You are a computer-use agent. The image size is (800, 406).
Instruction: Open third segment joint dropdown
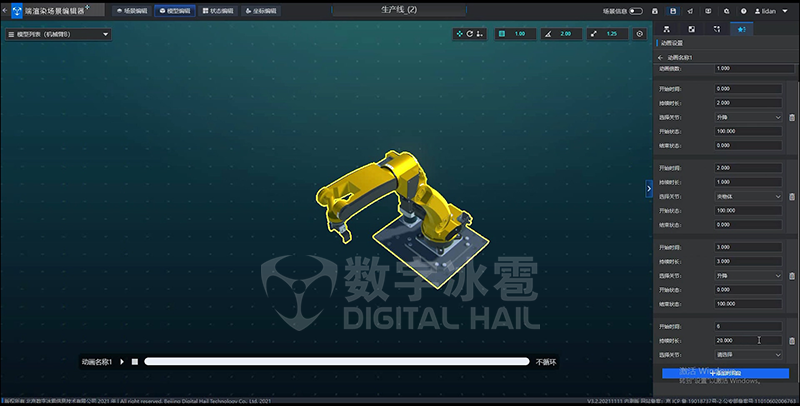tap(747, 276)
